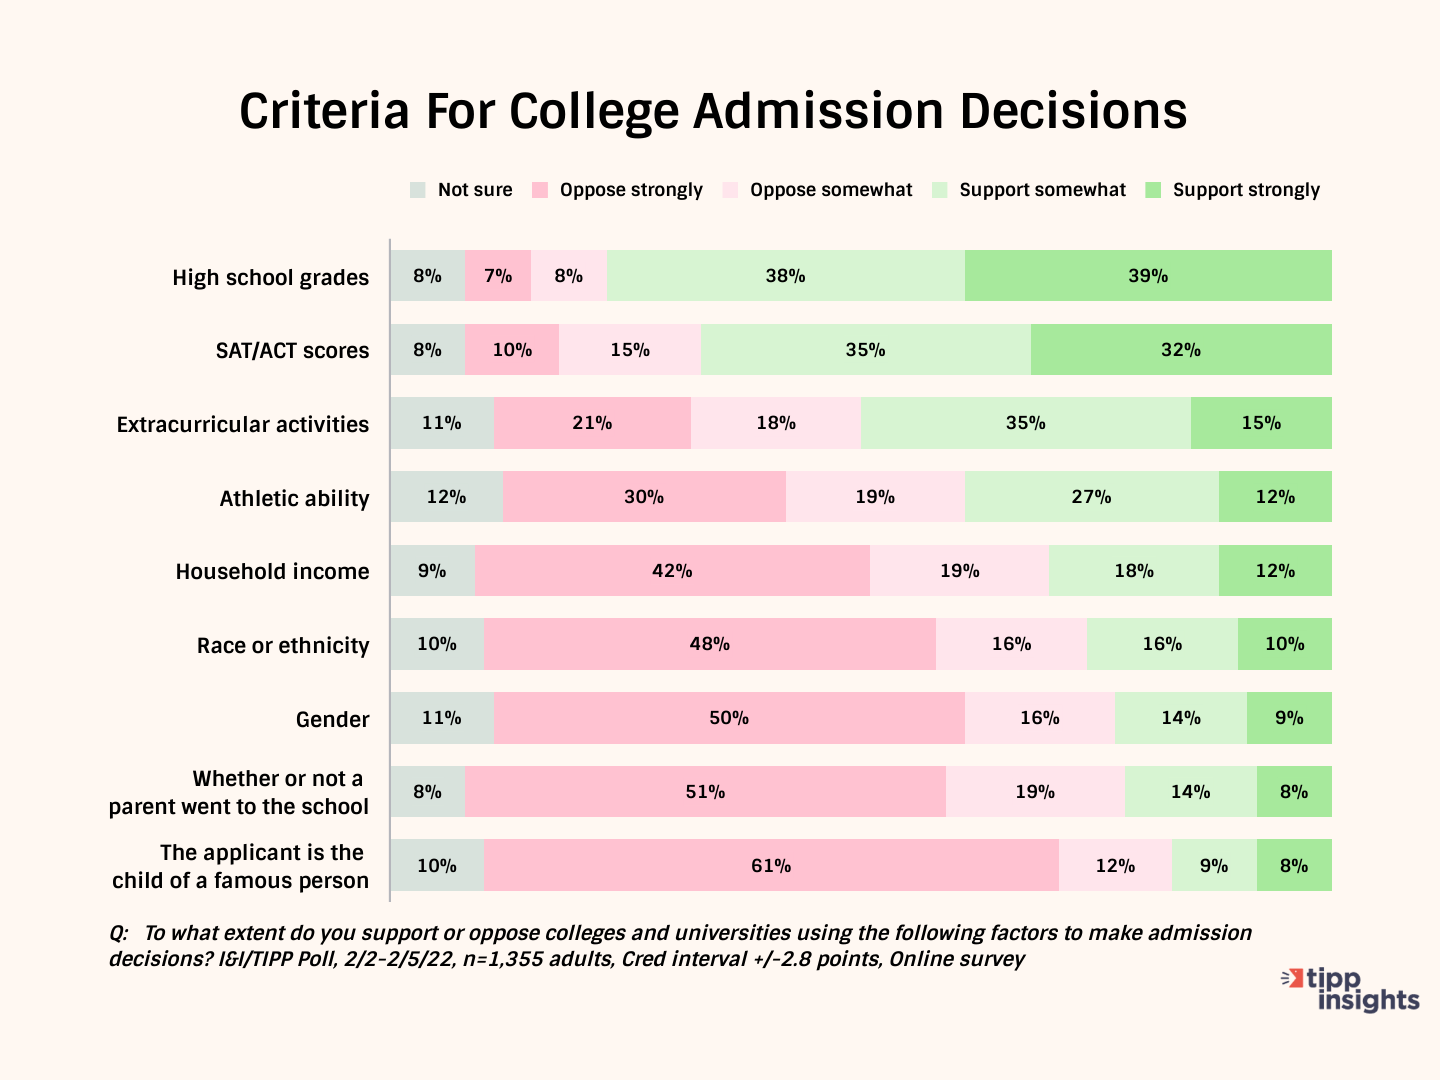Click the 42% segment for Household income
This screenshot has height=1080, width=1440.
[x=672, y=571]
